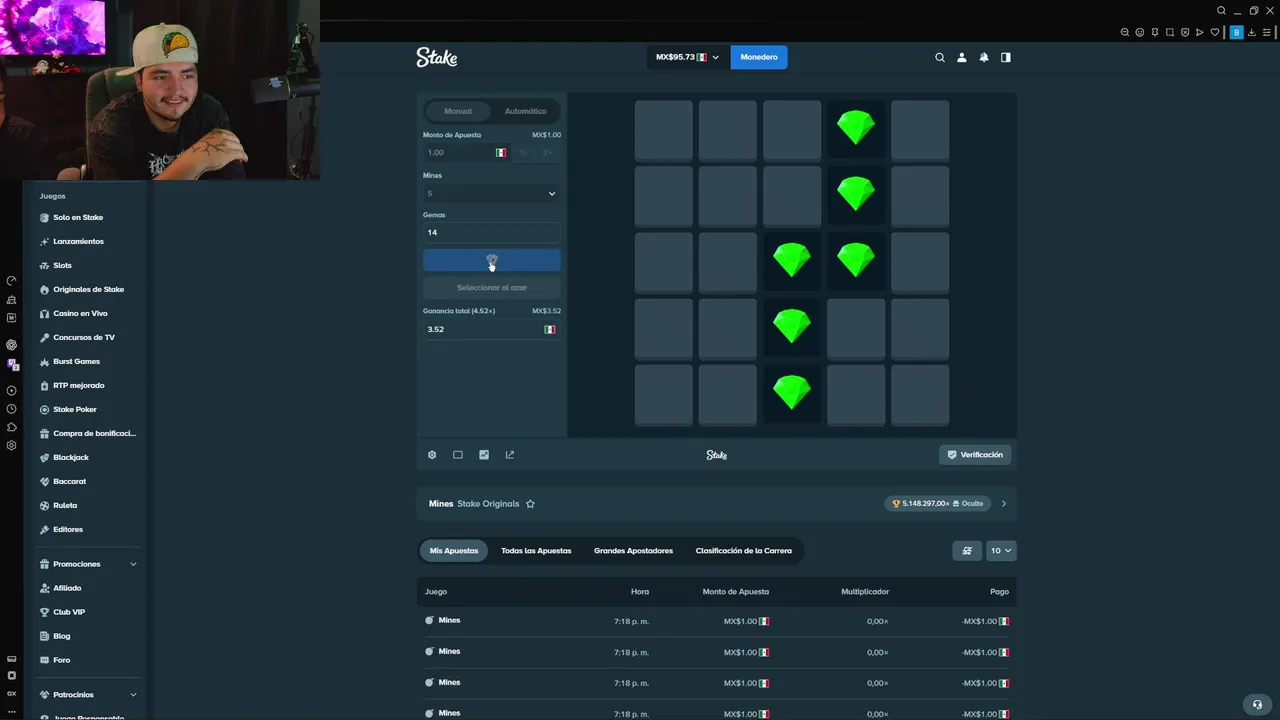Select the Grandes Apostadores tab
Screen dimensions: 1280x720
coord(633,551)
